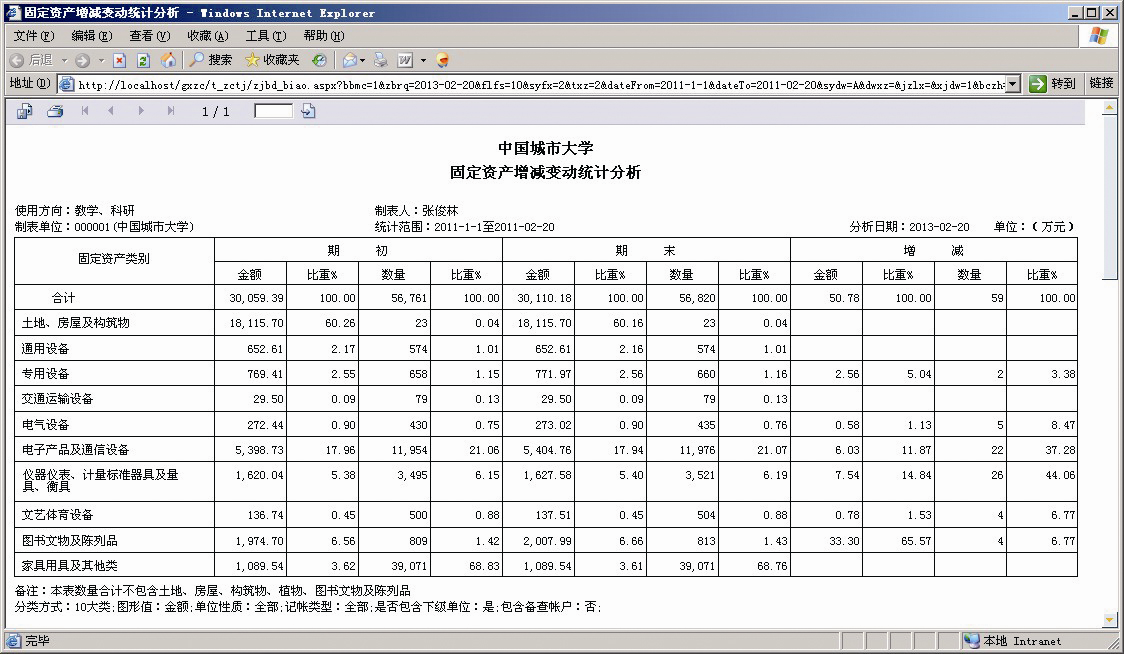Screen dimensions: 1124x654
Task: Click the vertical scrollbar thumb
Action: [x=1109, y=197]
